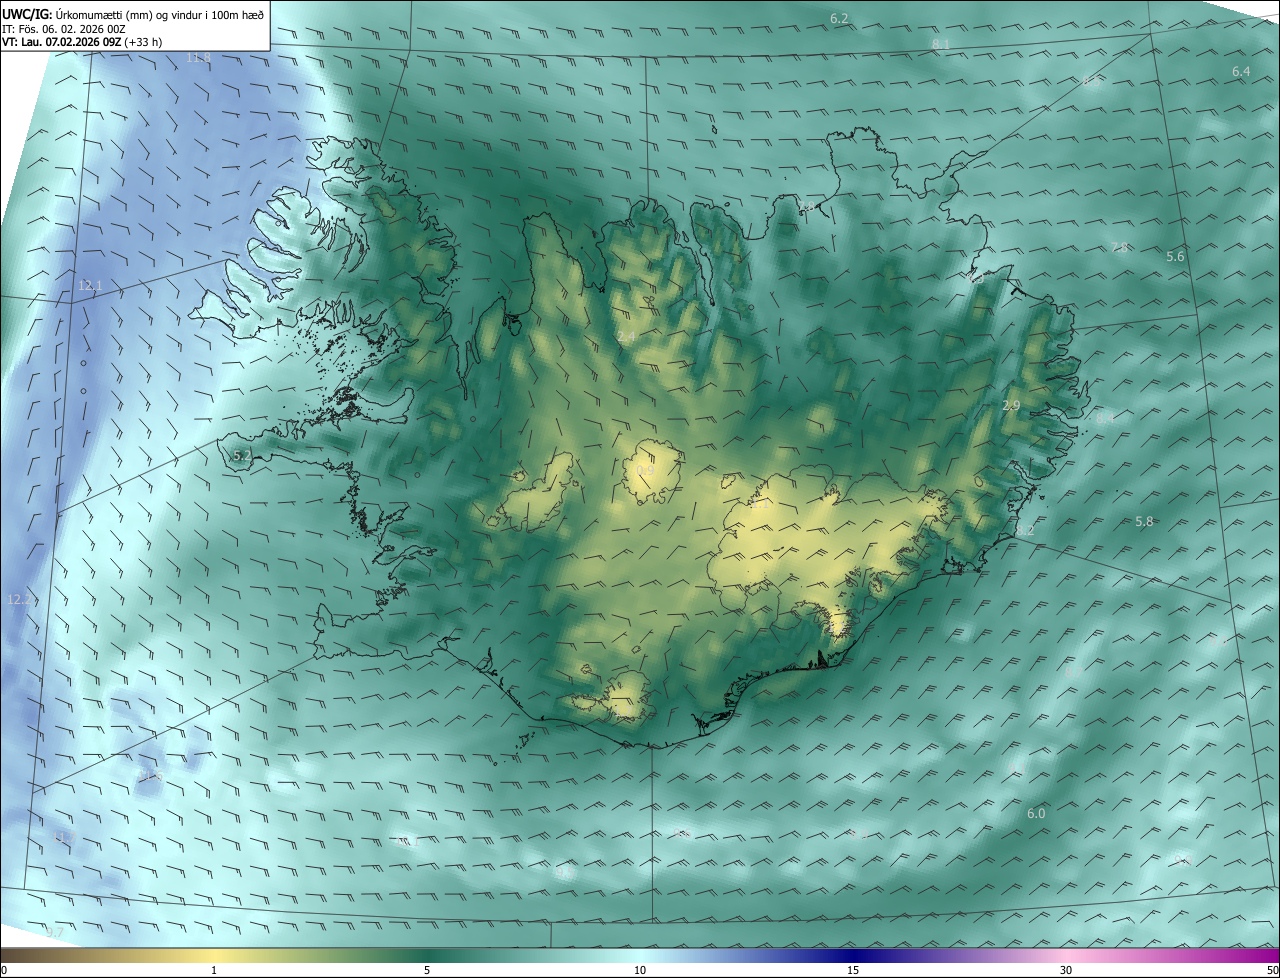Click the 5.6 value label on the map
Image resolution: width=1280 pixels, height=978 pixels.
click(x=1175, y=257)
